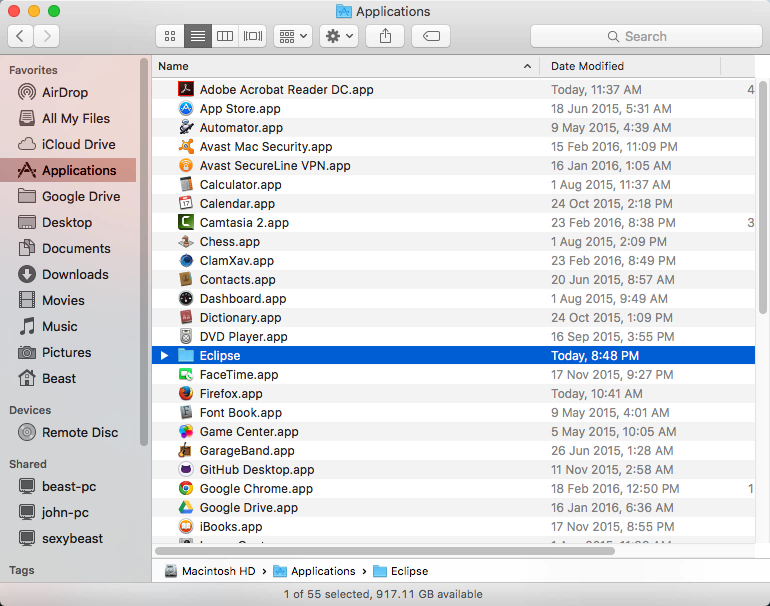Select the Dashboard.app icon
770x606 pixels.
(186, 299)
